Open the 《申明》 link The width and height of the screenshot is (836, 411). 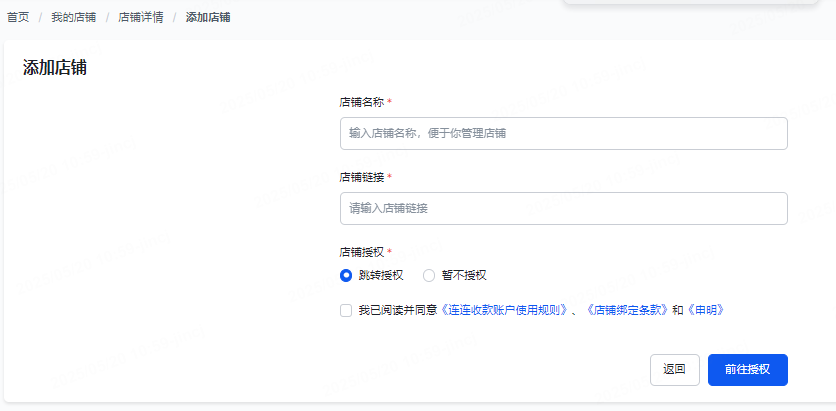(704, 311)
